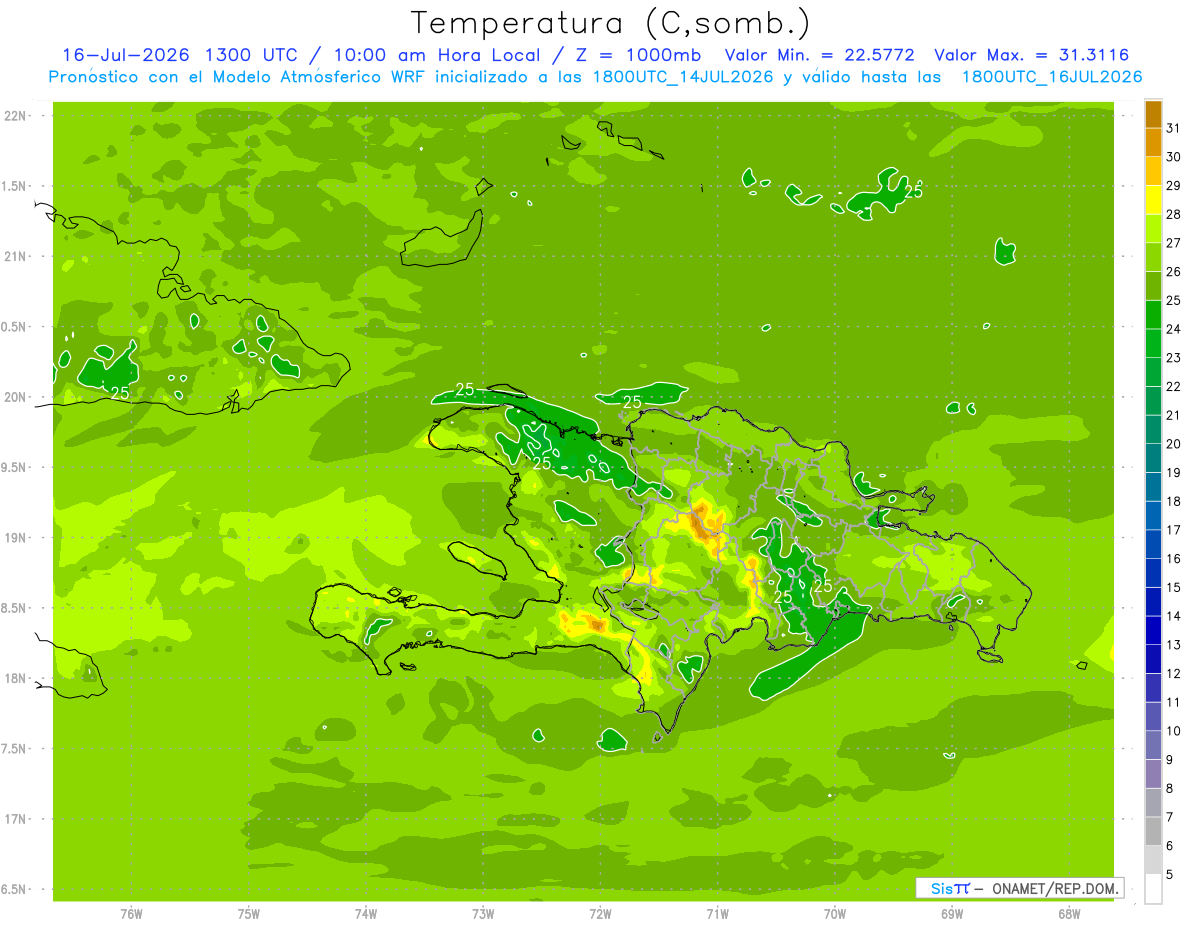Screen dimensions: 1200x927
Task: Click "Valor Max. = 31.3116" value
Action: pyautogui.click(x=1031, y=55)
